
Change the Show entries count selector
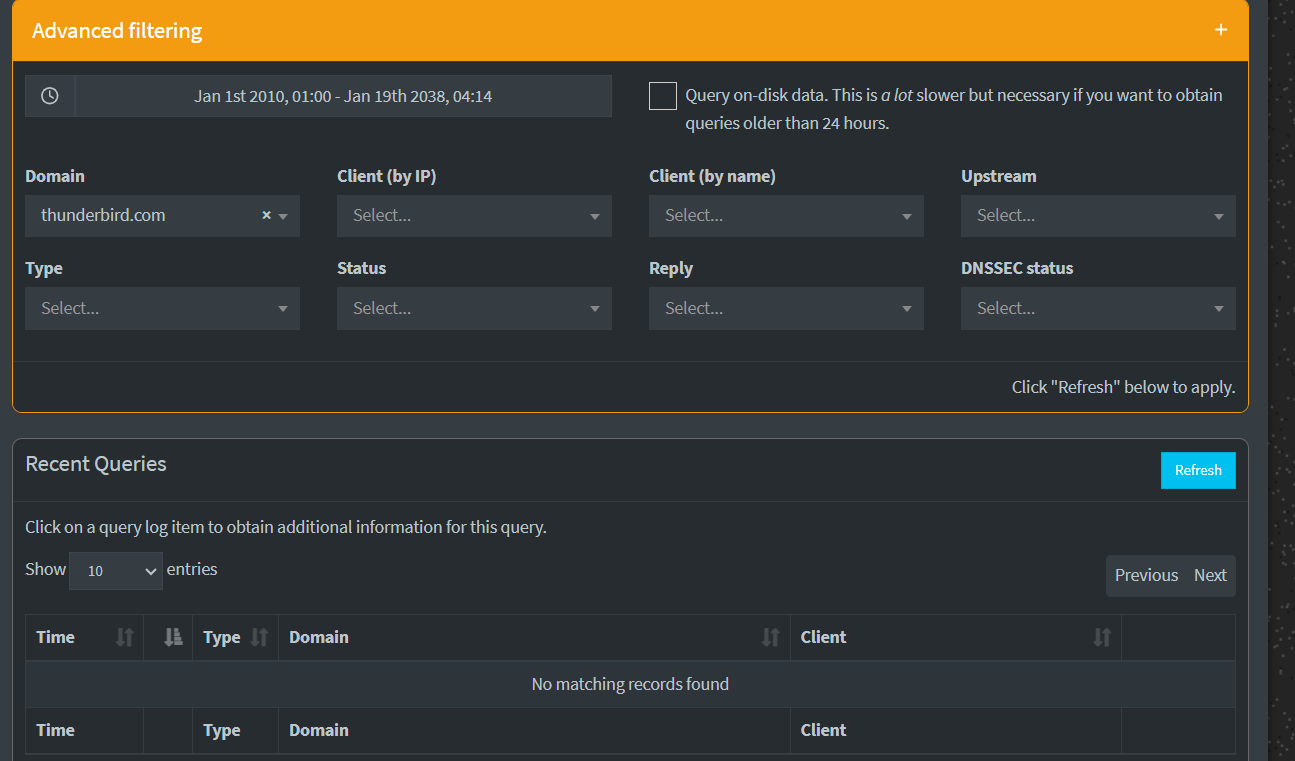(115, 570)
